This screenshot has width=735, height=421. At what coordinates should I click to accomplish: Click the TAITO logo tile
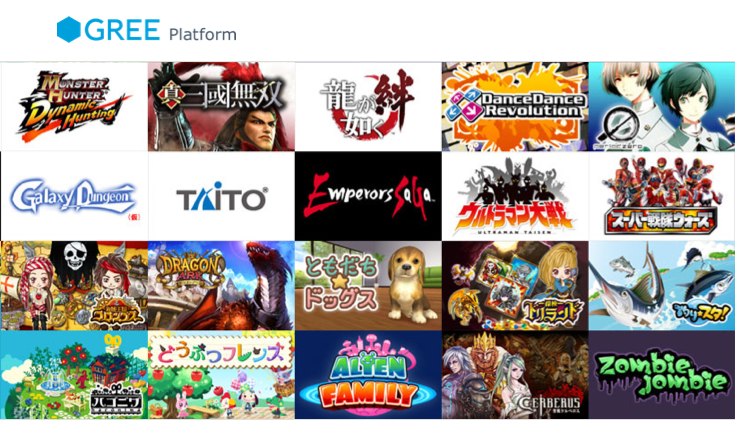221,196
